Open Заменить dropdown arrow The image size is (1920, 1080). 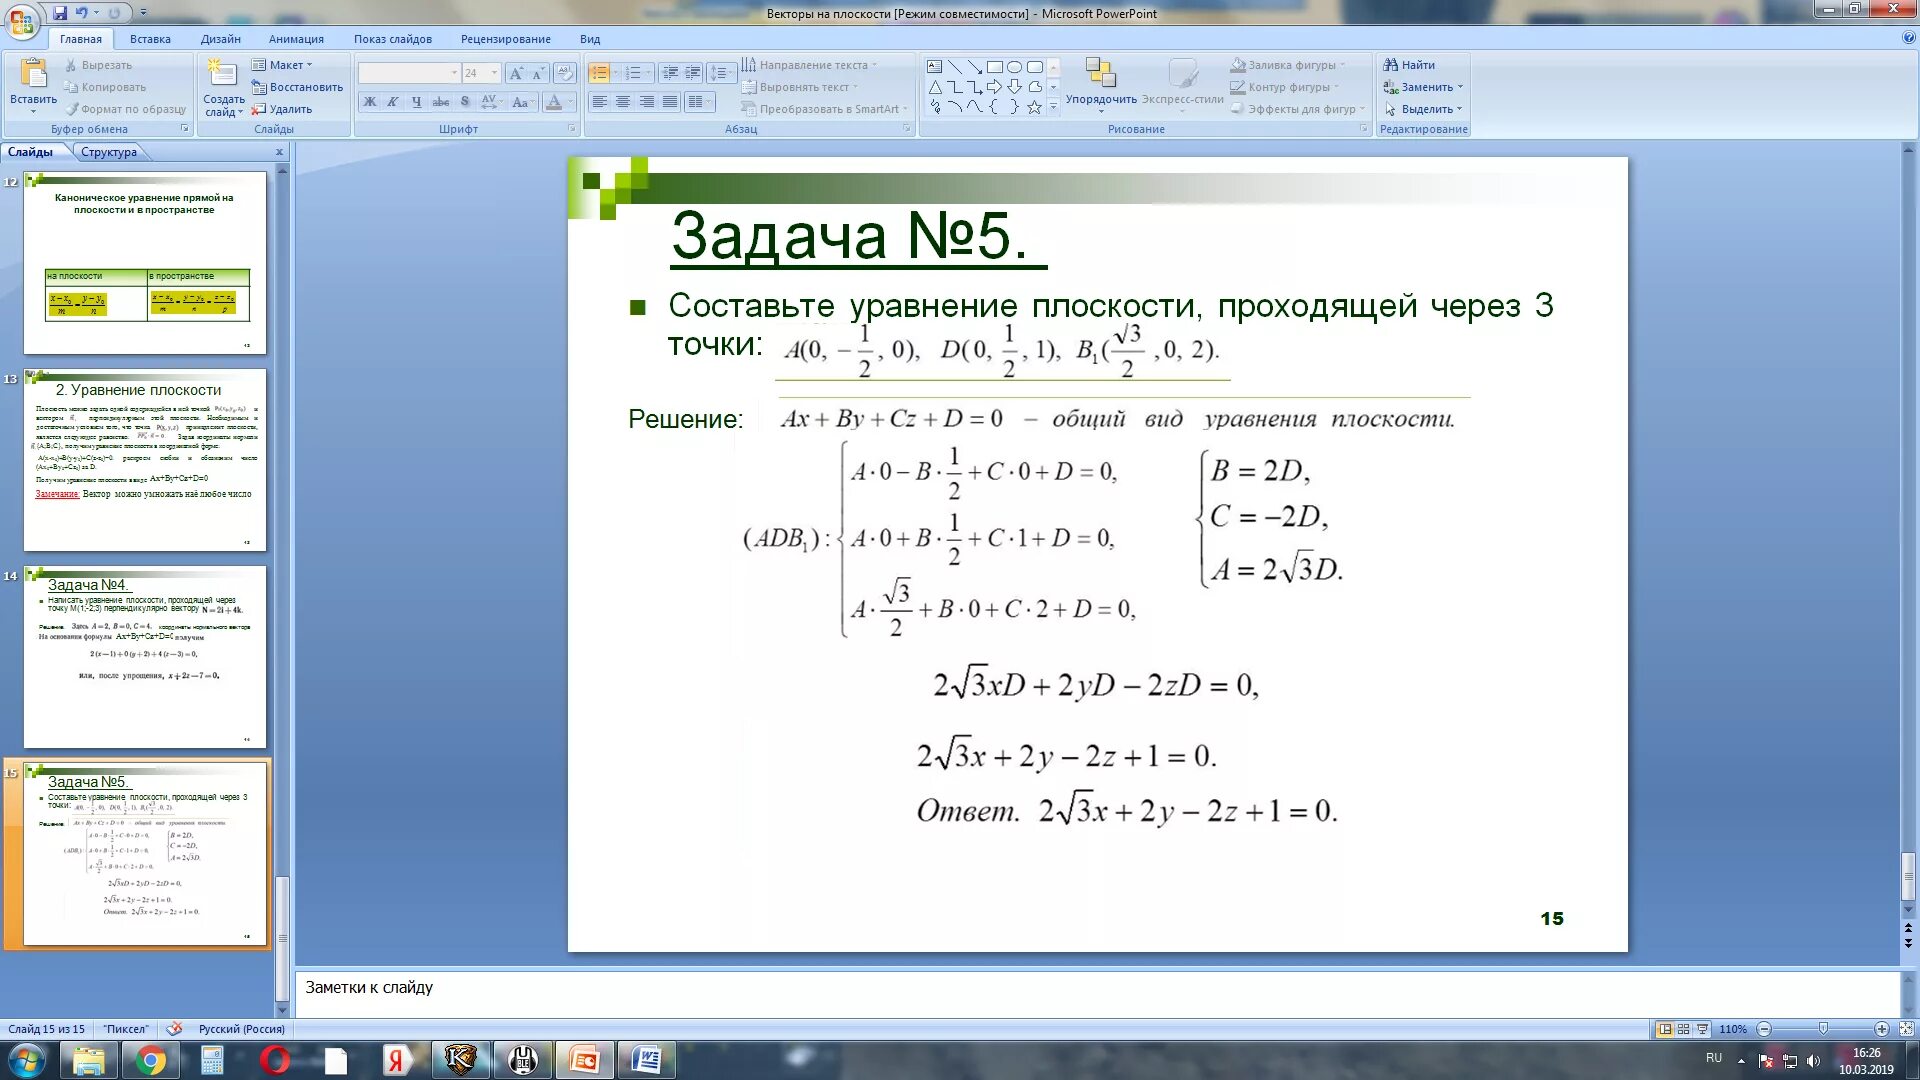[1460, 87]
